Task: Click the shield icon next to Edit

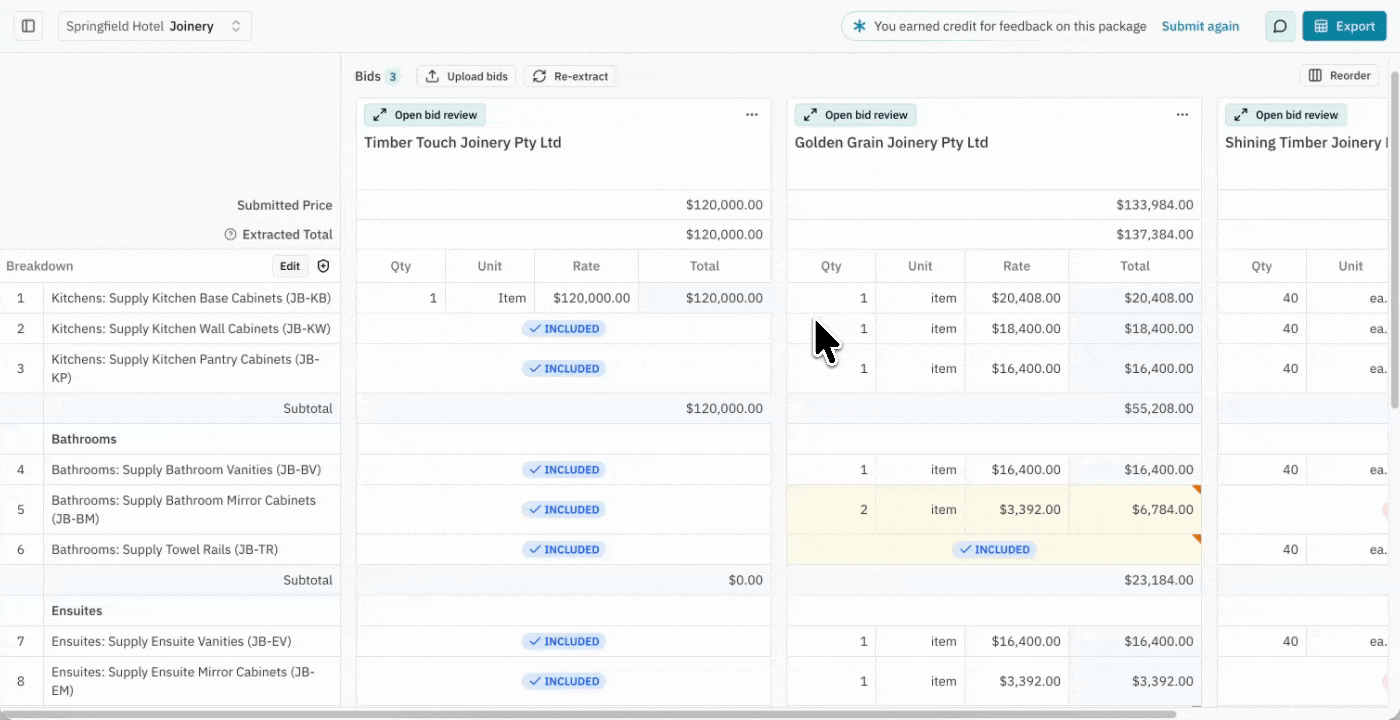Action: 323,266
